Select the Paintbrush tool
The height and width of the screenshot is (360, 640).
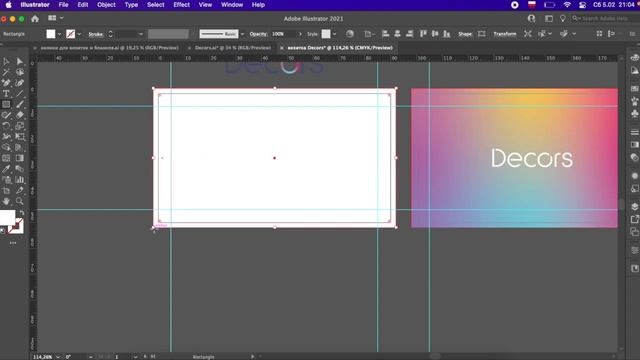pyautogui.click(x=19, y=104)
